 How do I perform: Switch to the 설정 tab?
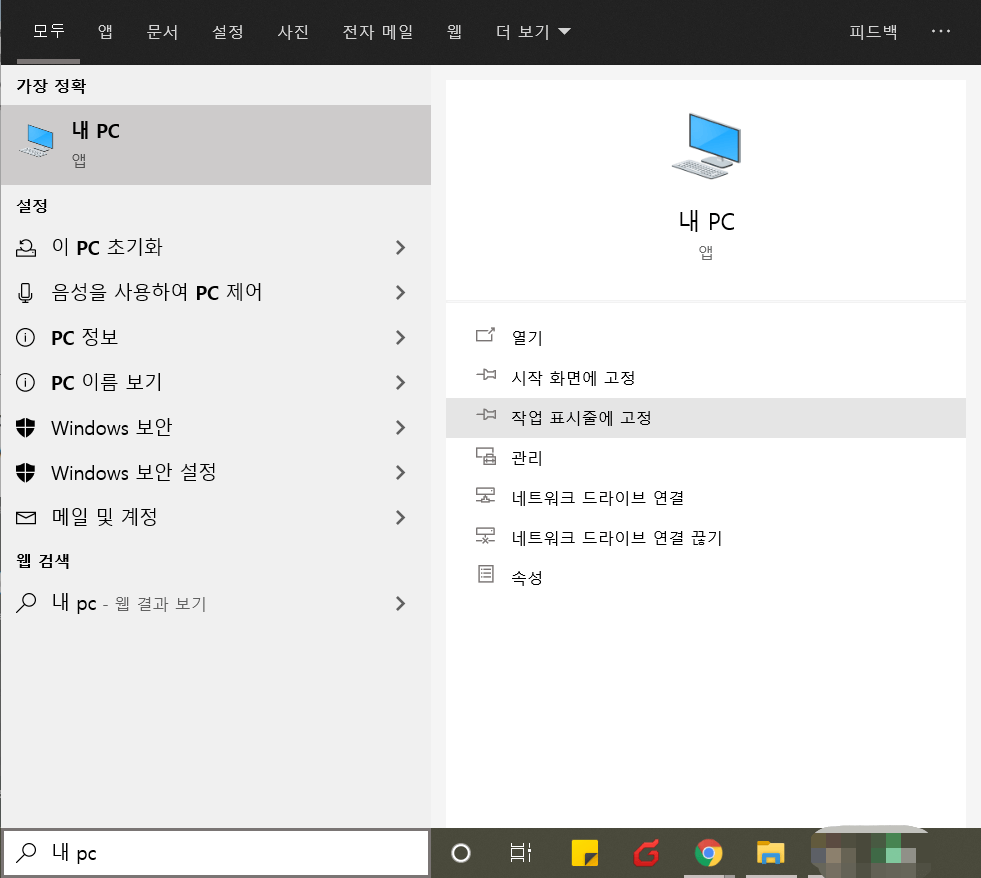point(228,31)
